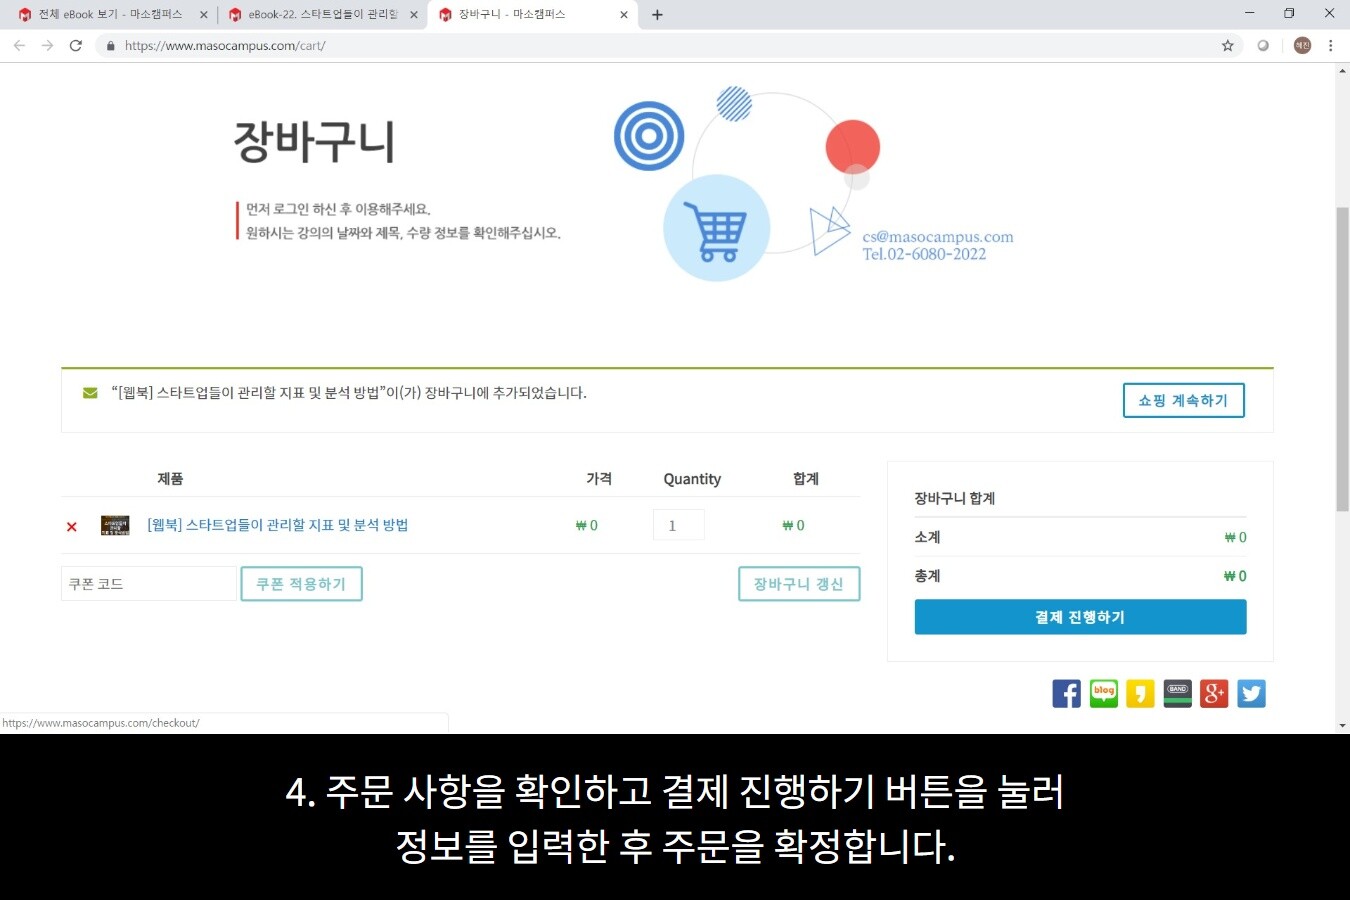This screenshot has width=1350, height=900.
Task: Click the browser profile avatar icon
Action: pyautogui.click(x=1301, y=45)
